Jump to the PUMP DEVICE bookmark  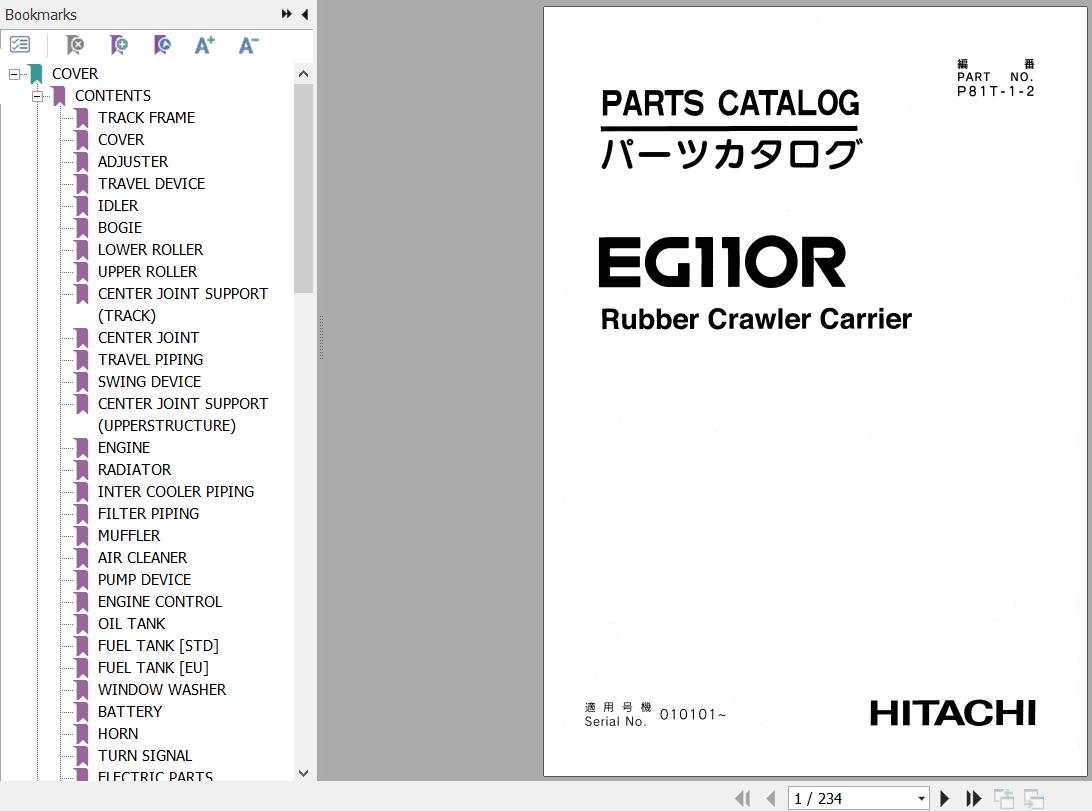[x=144, y=580]
